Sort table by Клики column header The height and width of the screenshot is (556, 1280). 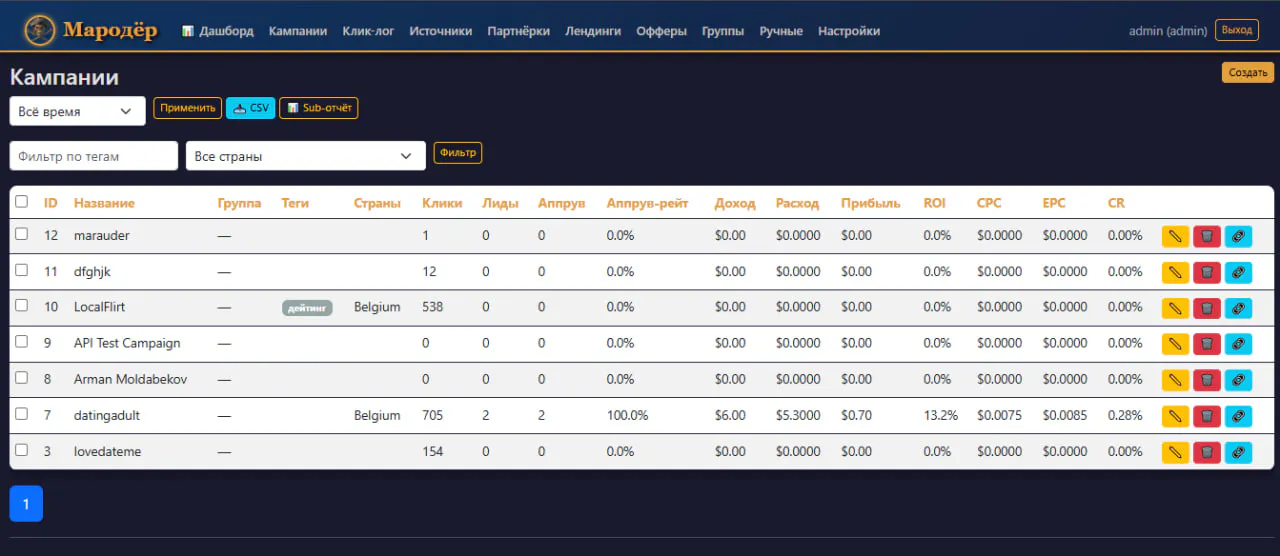(x=442, y=203)
